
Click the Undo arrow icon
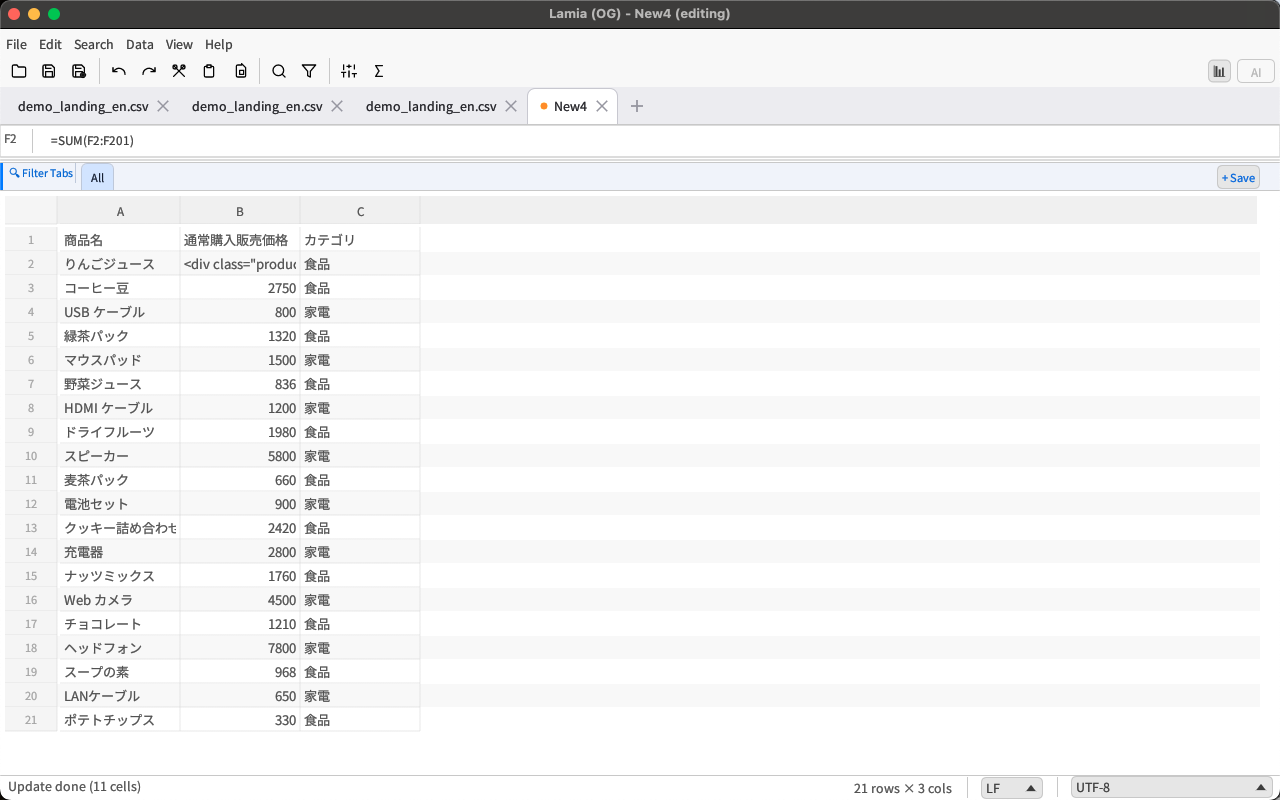coord(119,71)
